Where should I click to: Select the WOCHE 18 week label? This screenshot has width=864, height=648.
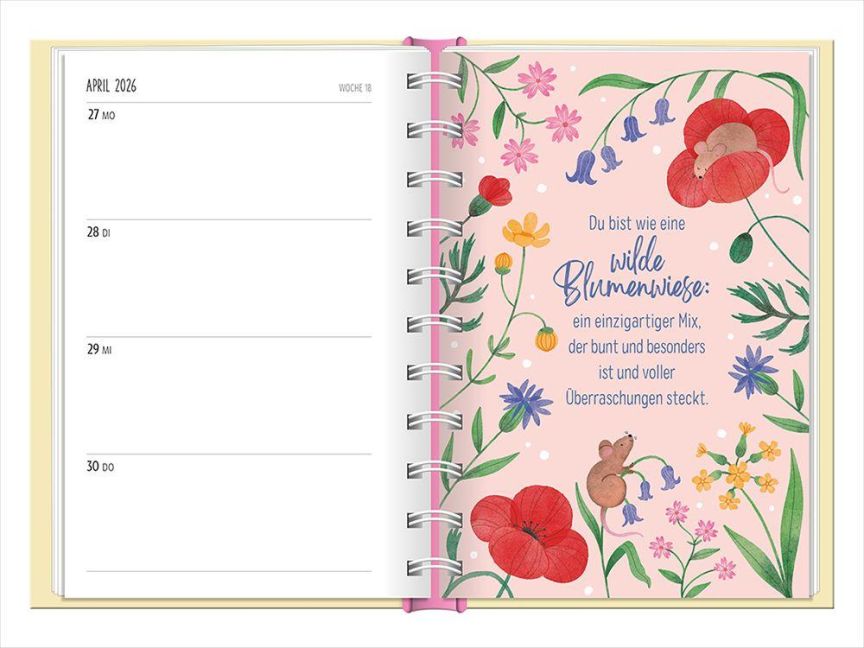[x=355, y=88]
